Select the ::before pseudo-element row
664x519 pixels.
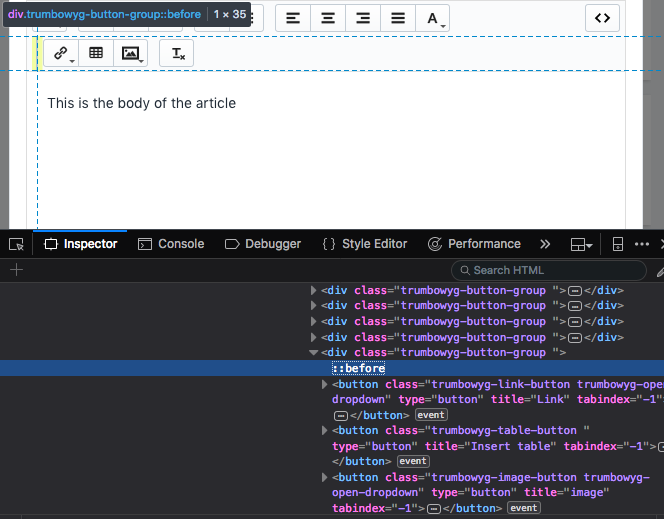pyautogui.click(x=332, y=368)
